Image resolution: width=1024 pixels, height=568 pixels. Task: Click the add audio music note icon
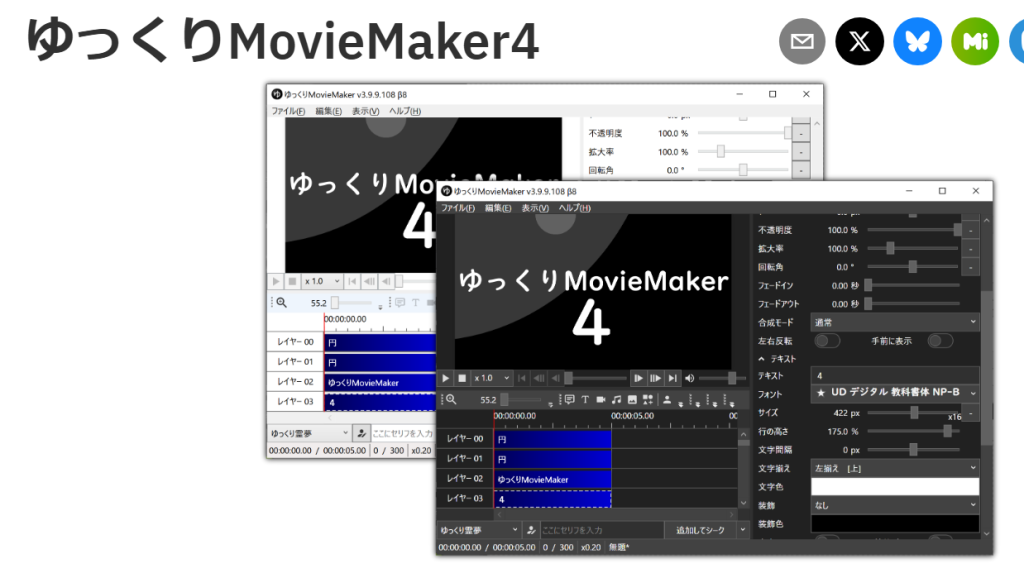point(617,399)
